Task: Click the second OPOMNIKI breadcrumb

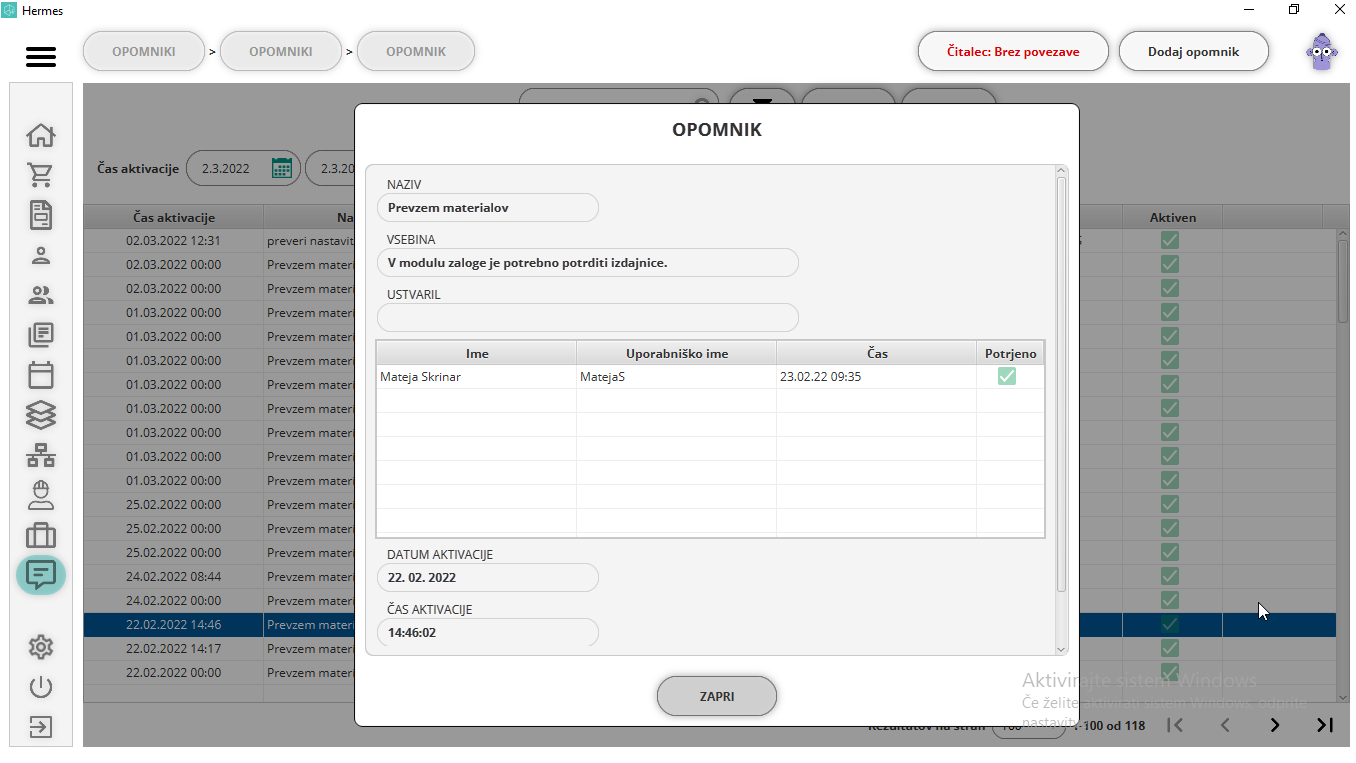Action: tap(281, 51)
